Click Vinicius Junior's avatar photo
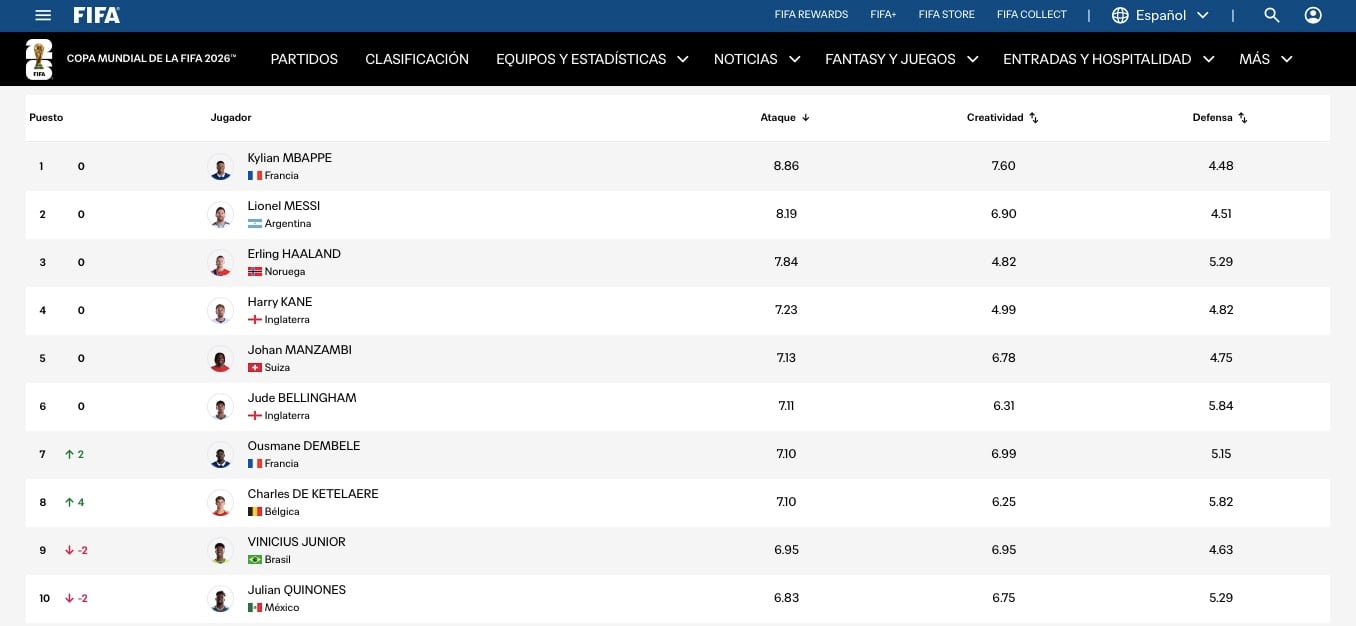This screenshot has width=1356, height=626. point(221,551)
